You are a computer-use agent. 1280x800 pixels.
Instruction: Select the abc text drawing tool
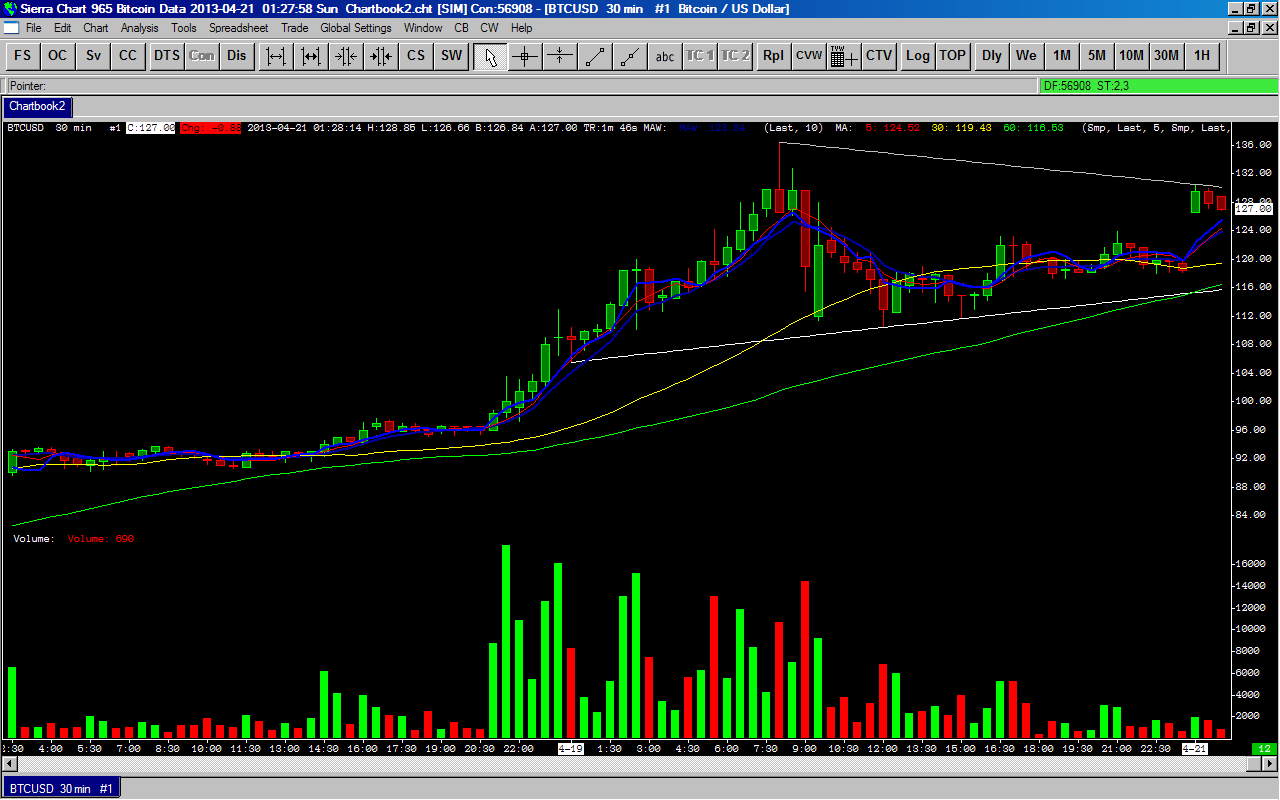[x=665, y=56]
